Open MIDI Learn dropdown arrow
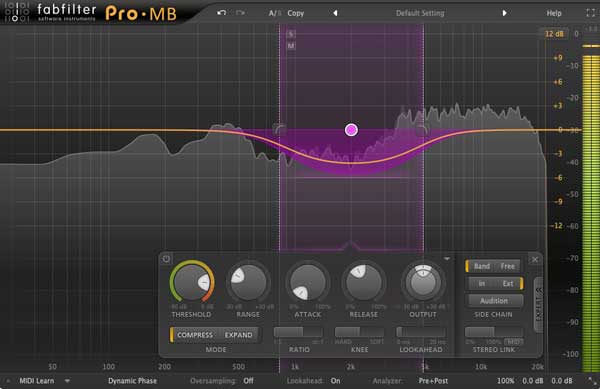Screen dimensions: 600x389 [67, 381]
